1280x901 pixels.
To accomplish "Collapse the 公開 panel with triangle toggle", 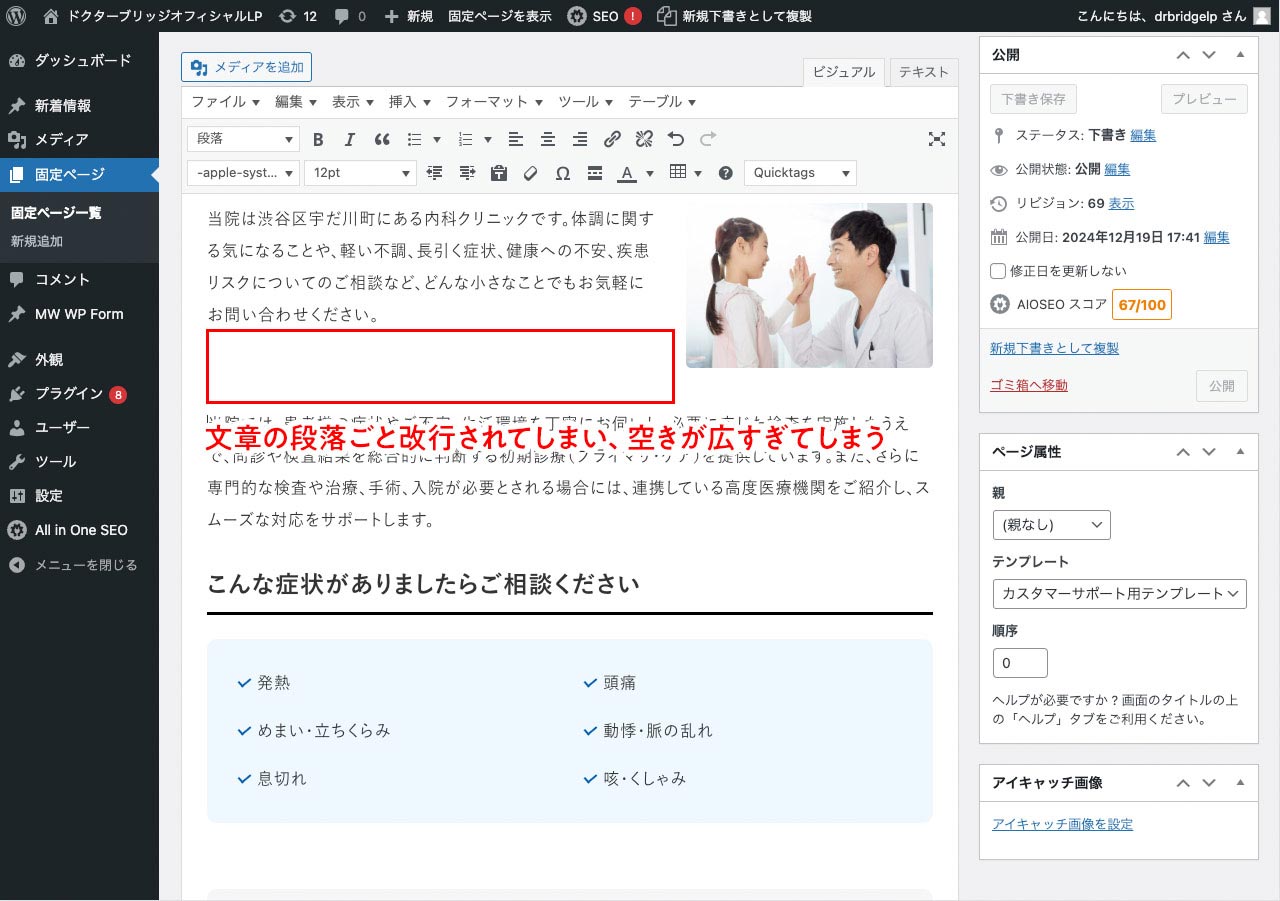I will 1240,55.
